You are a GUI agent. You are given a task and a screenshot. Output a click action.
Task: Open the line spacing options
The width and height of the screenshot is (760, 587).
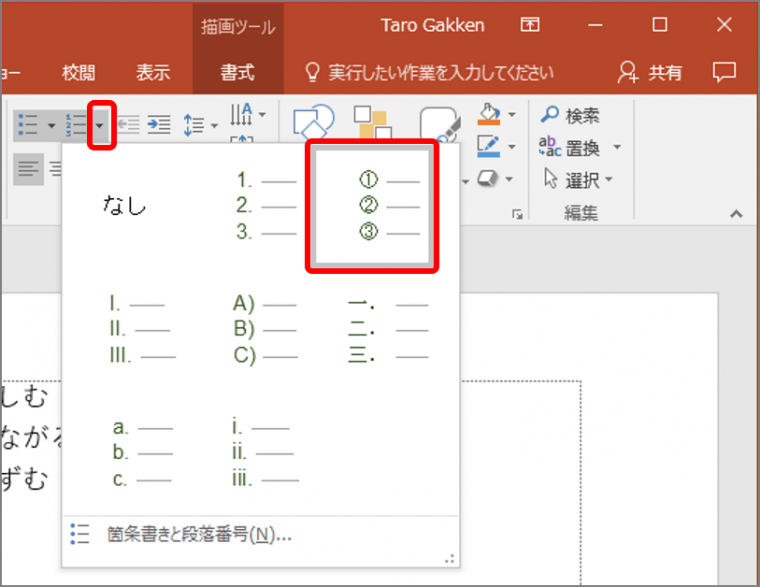click(x=194, y=125)
